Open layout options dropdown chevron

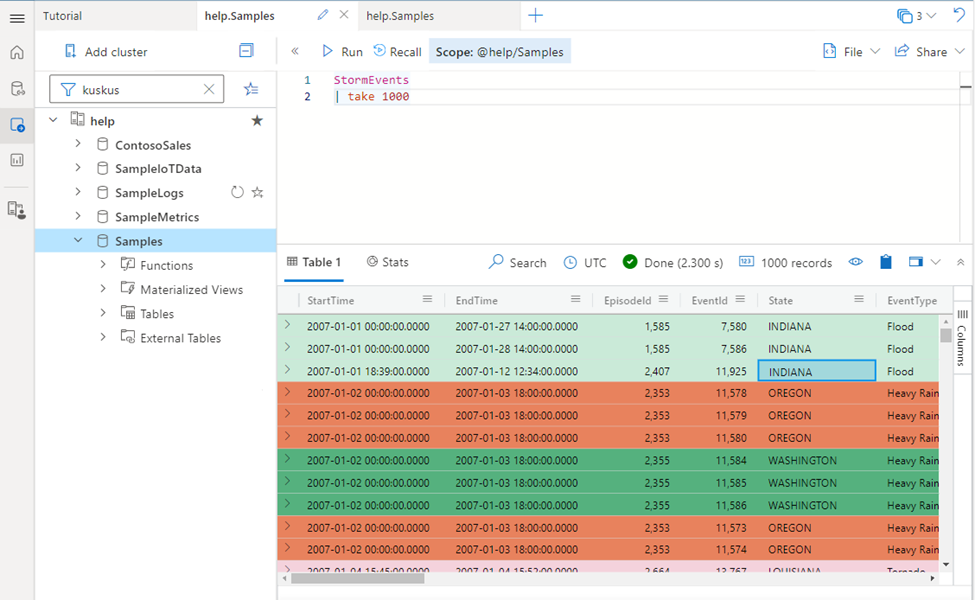pyautogui.click(x=935, y=262)
